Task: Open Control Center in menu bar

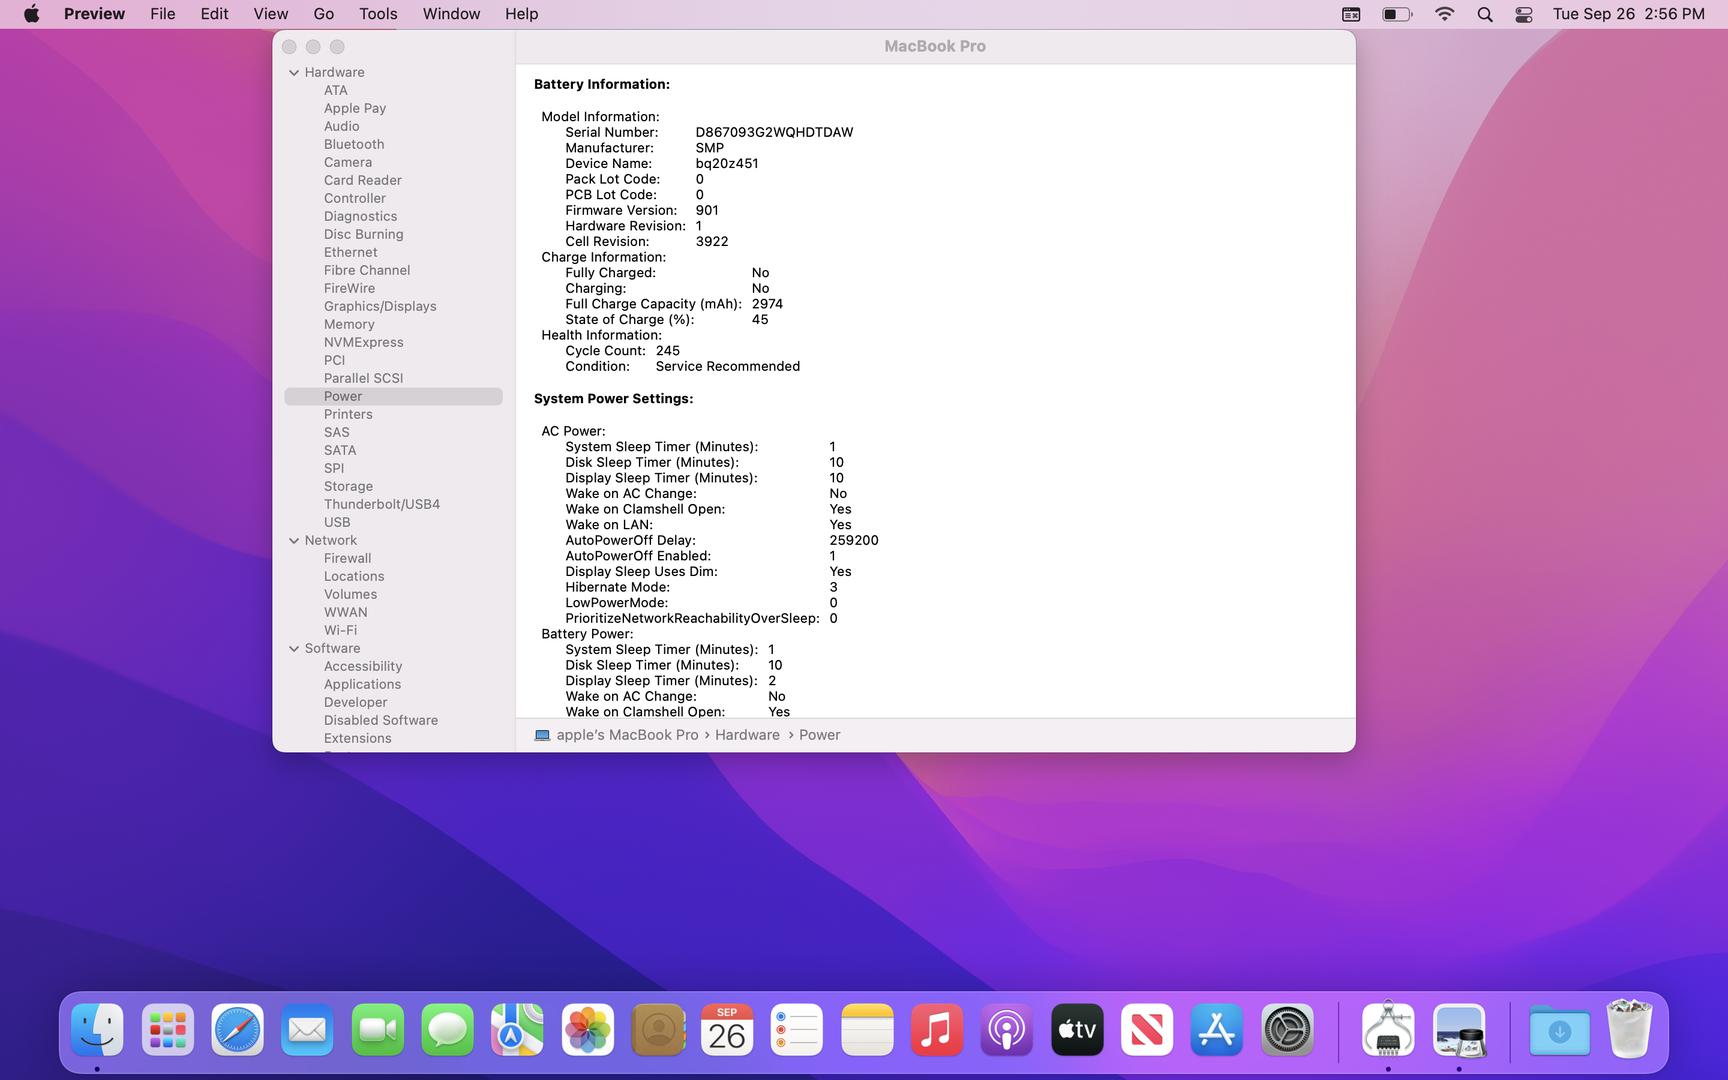Action: pyautogui.click(x=1524, y=14)
